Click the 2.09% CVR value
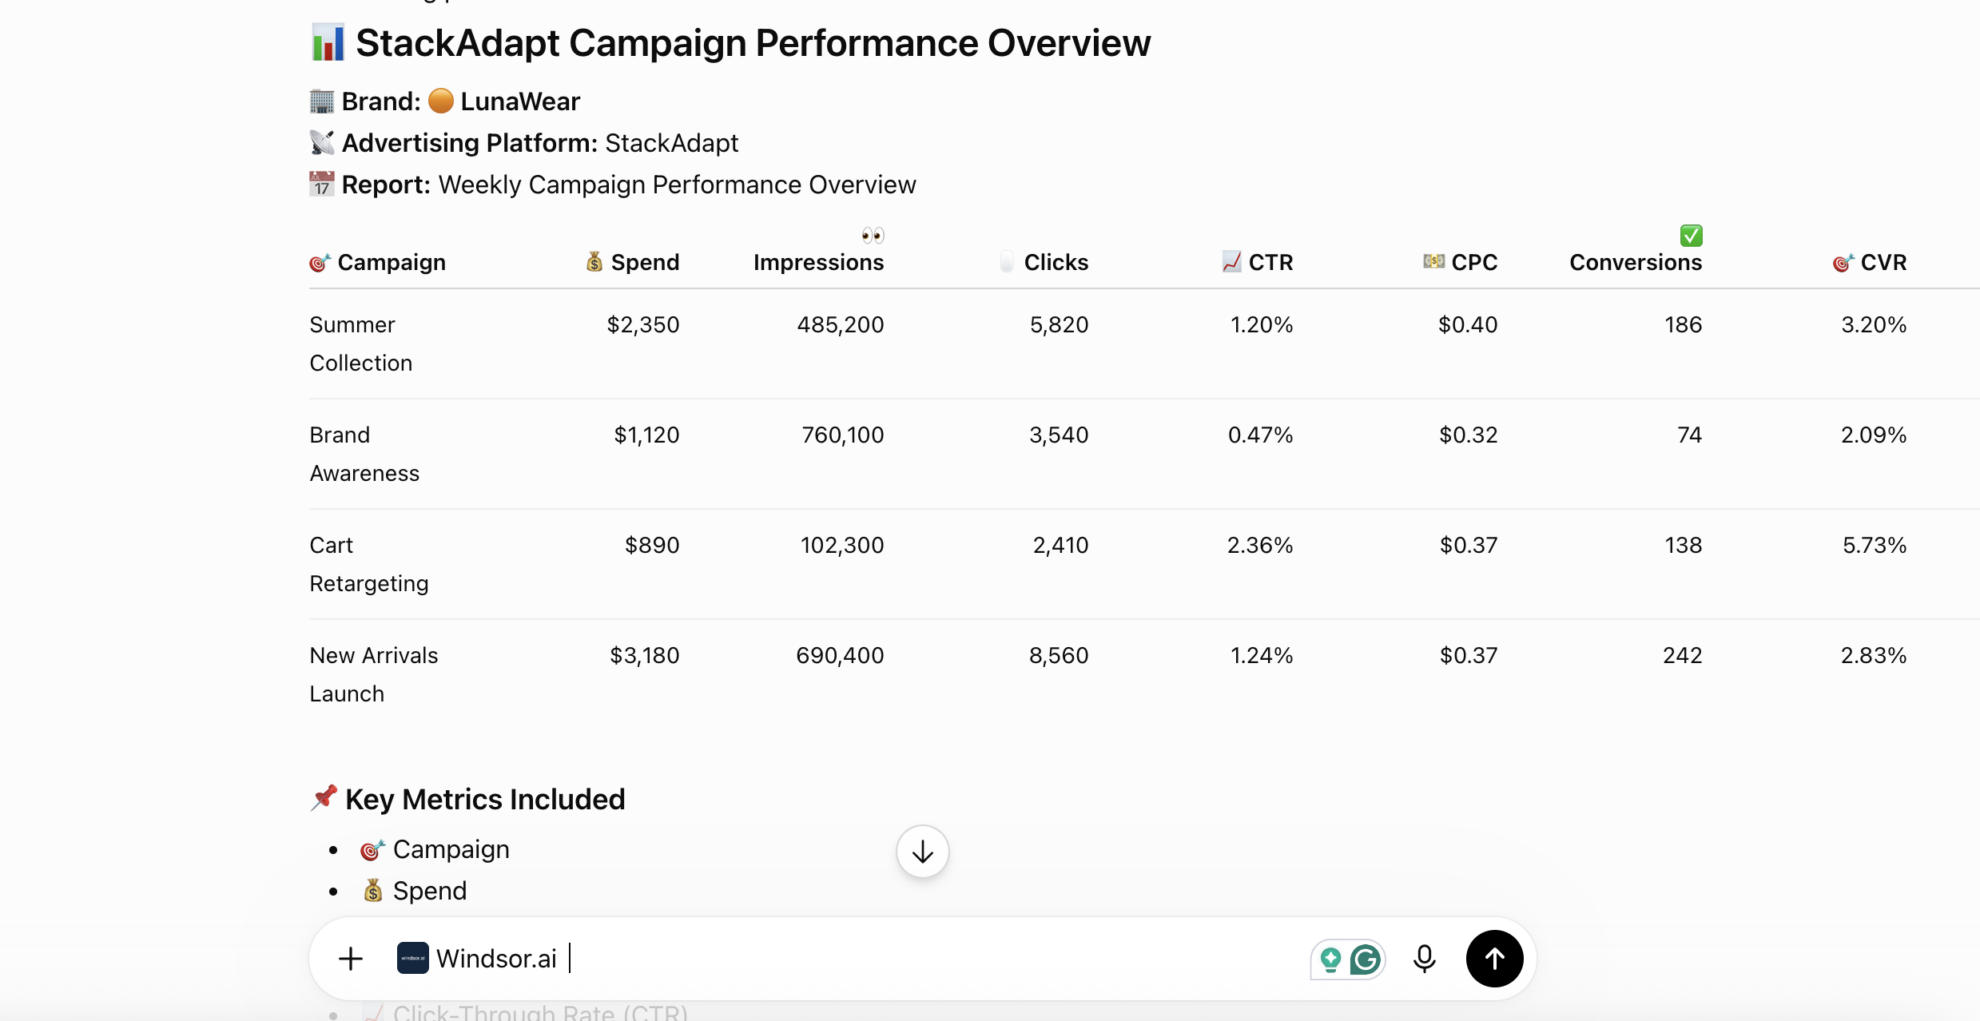 (x=1873, y=435)
